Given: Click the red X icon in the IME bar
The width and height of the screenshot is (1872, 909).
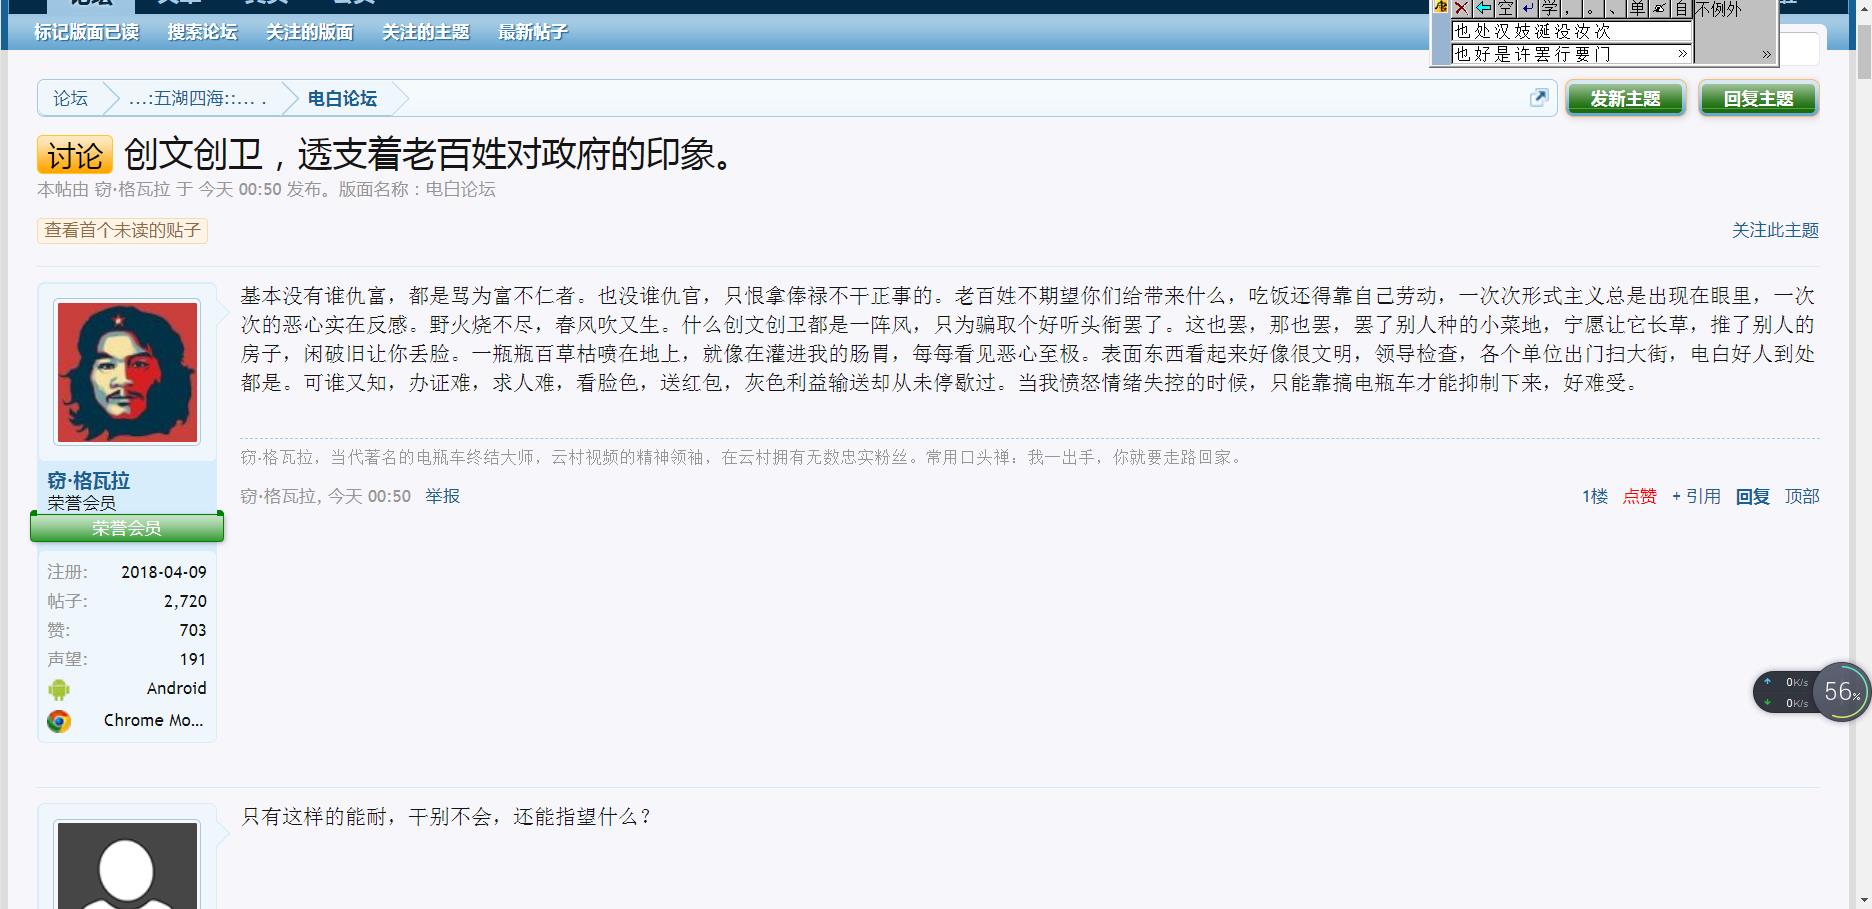Looking at the screenshot, I should (1461, 8).
